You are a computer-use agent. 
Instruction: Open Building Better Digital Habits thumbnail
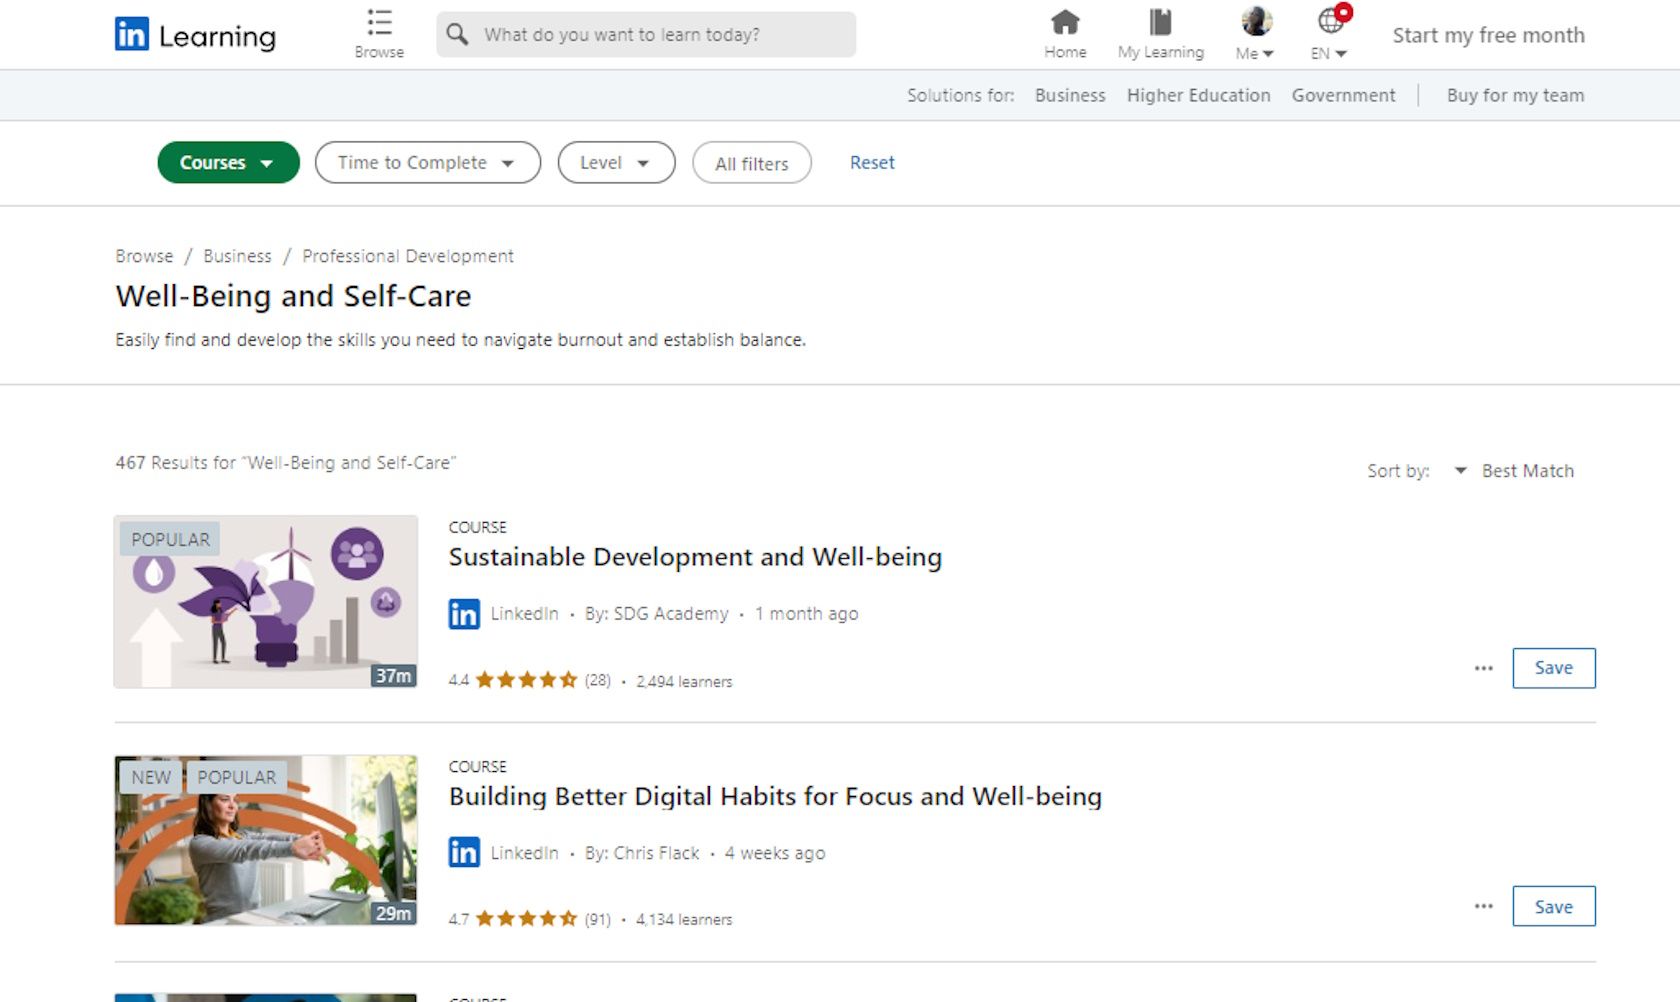point(266,839)
